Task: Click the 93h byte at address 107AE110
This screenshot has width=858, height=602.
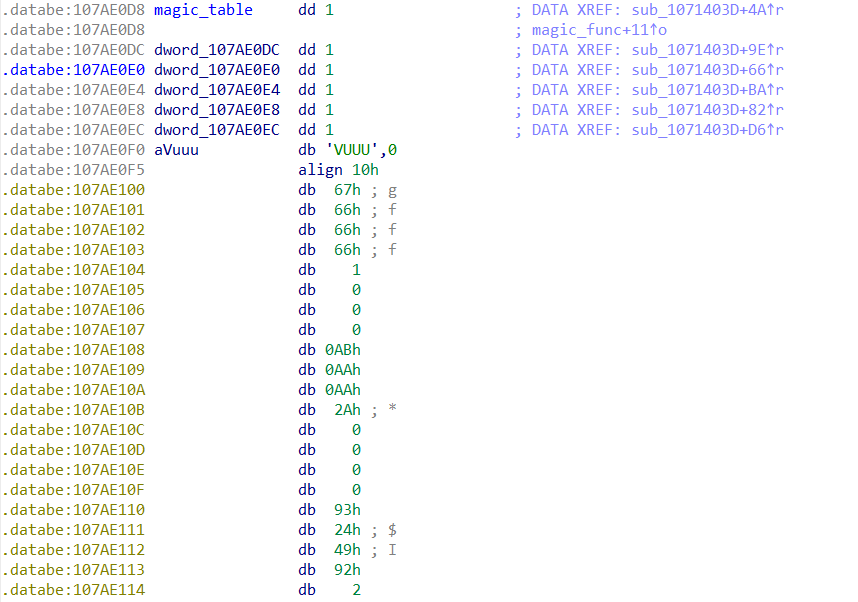Action: pos(347,510)
